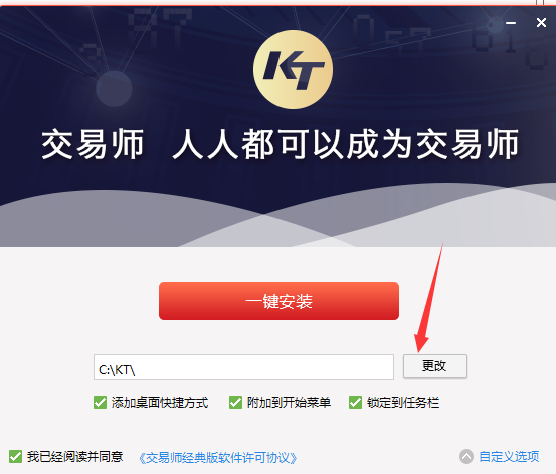Focus the C:\KT\ install path field
The width and height of the screenshot is (556, 474).
click(x=244, y=367)
